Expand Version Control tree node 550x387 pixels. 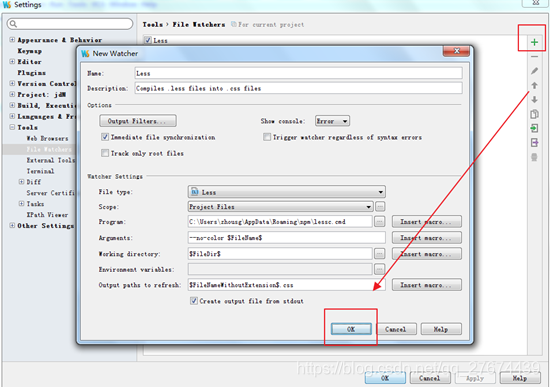[12, 84]
